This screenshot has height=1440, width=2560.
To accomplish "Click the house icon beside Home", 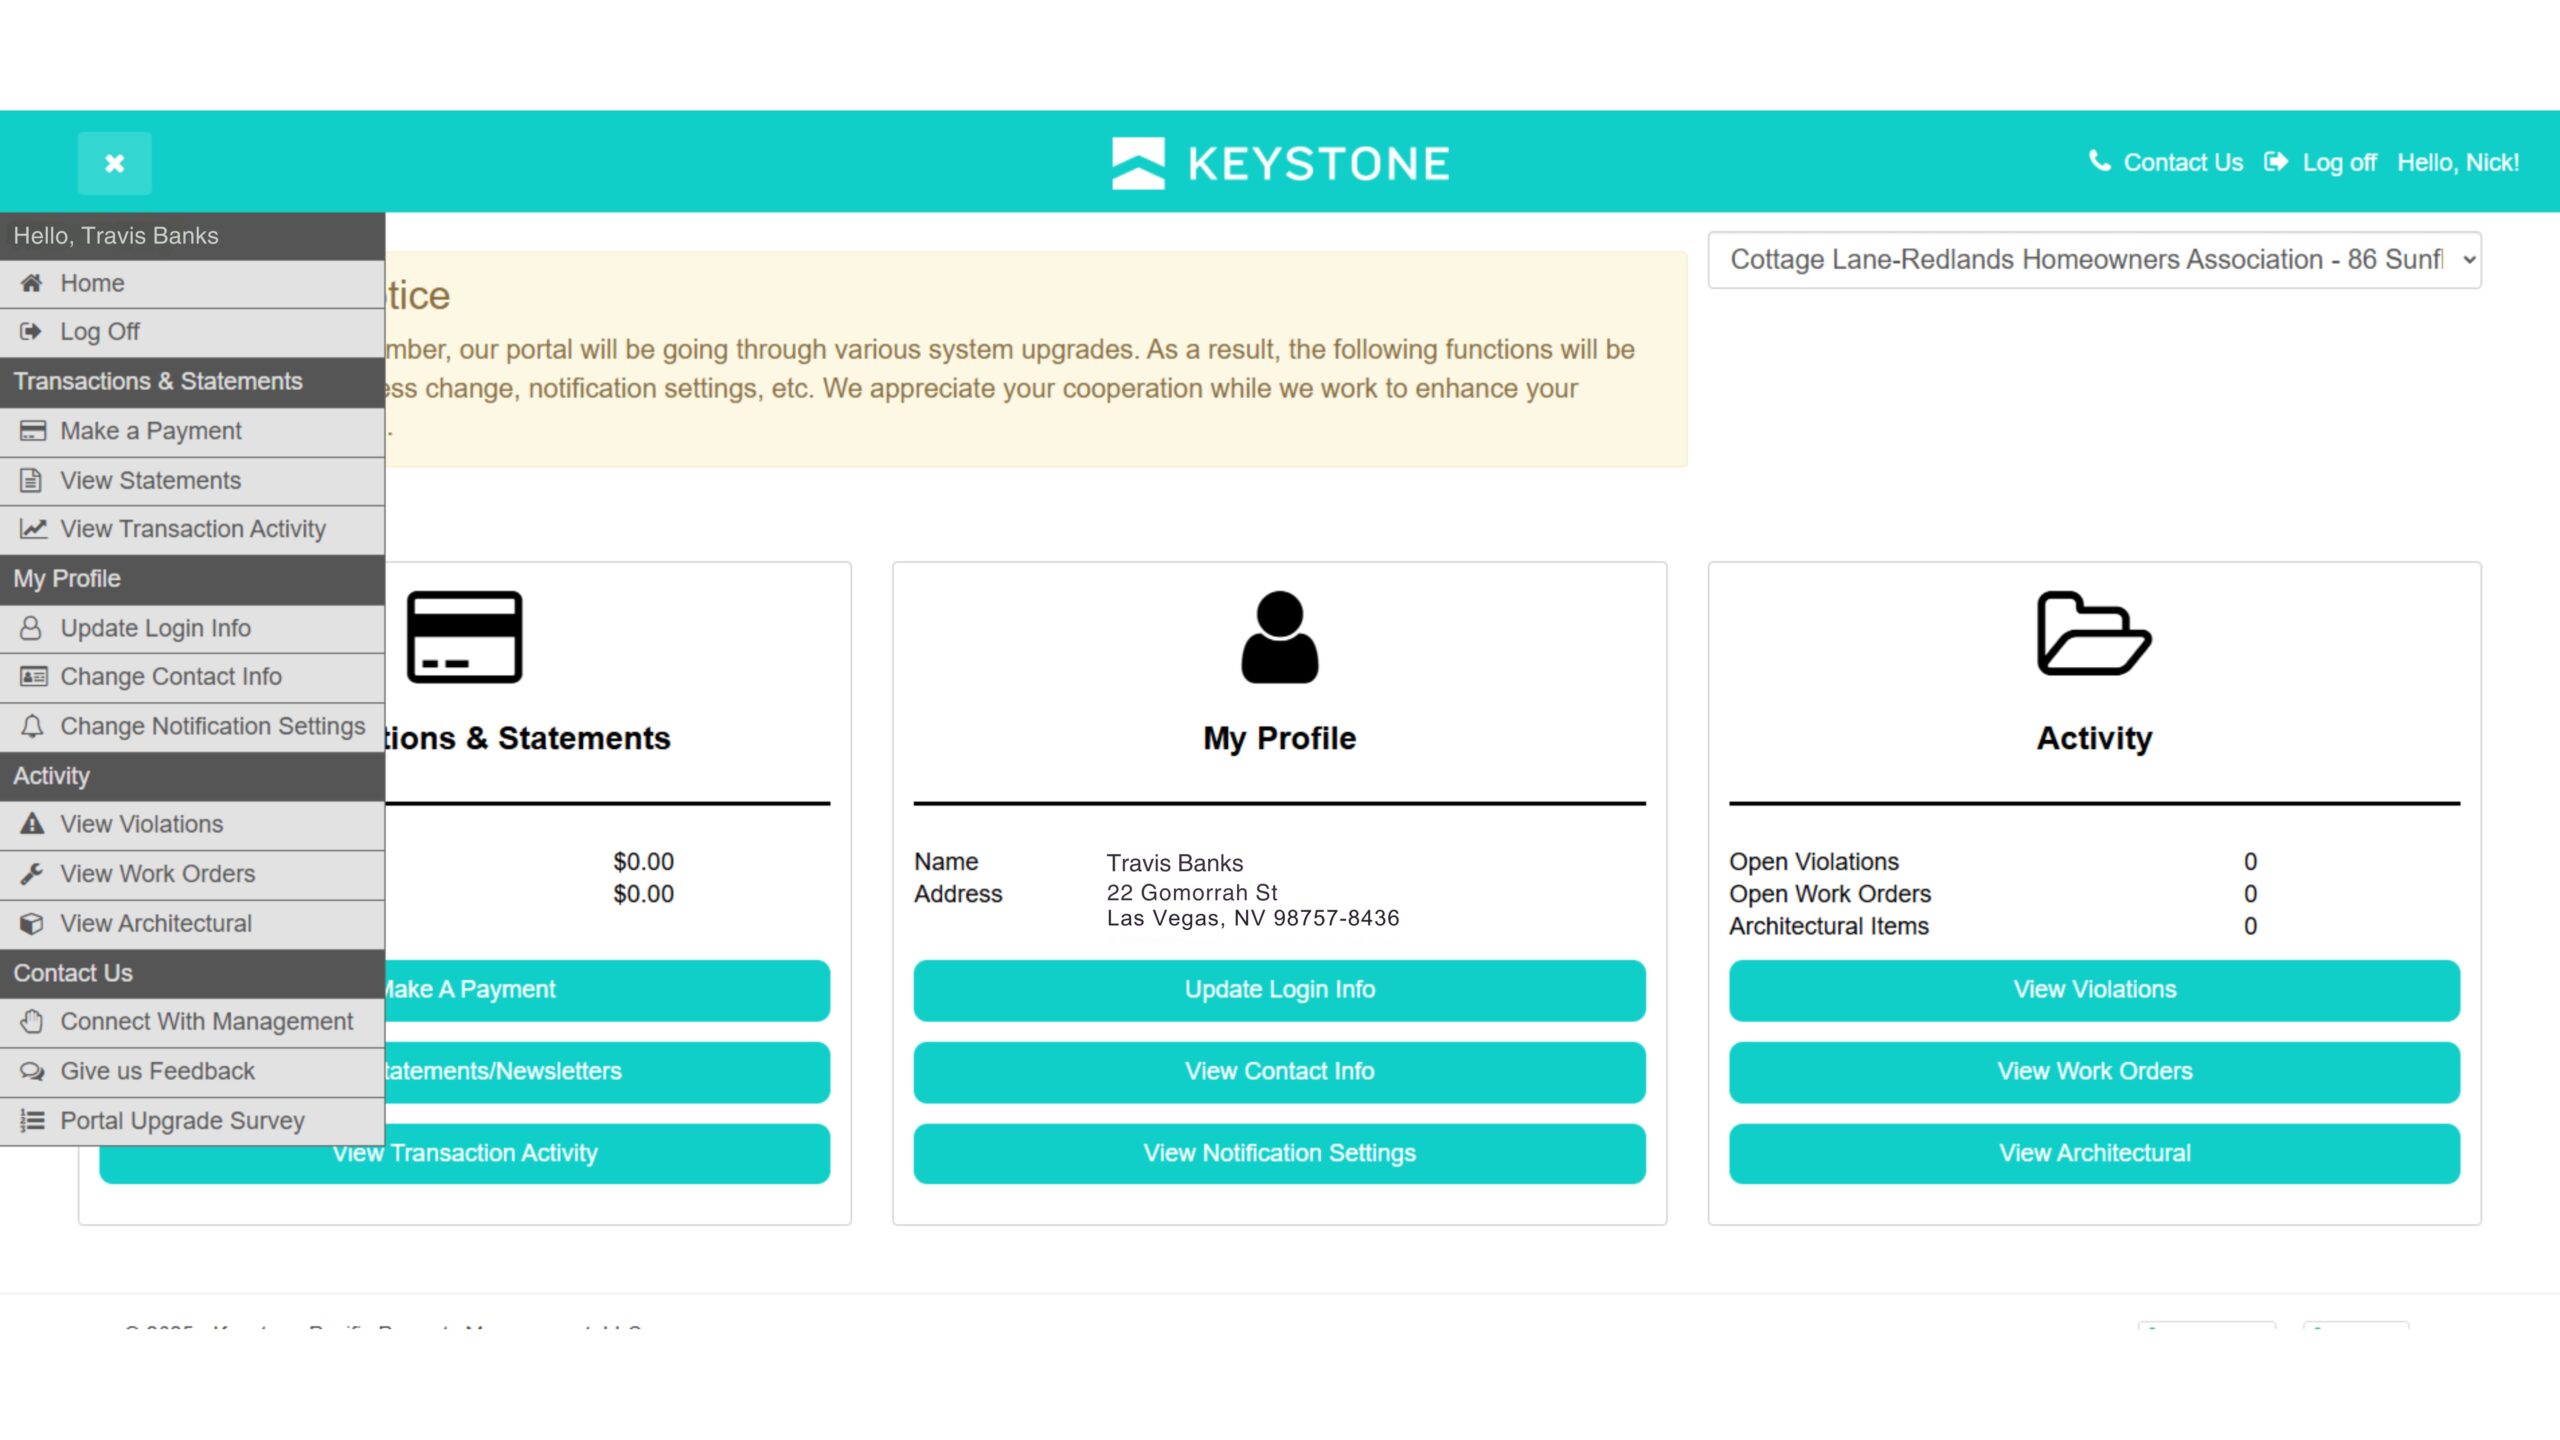I will pyautogui.click(x=32, y=283).
